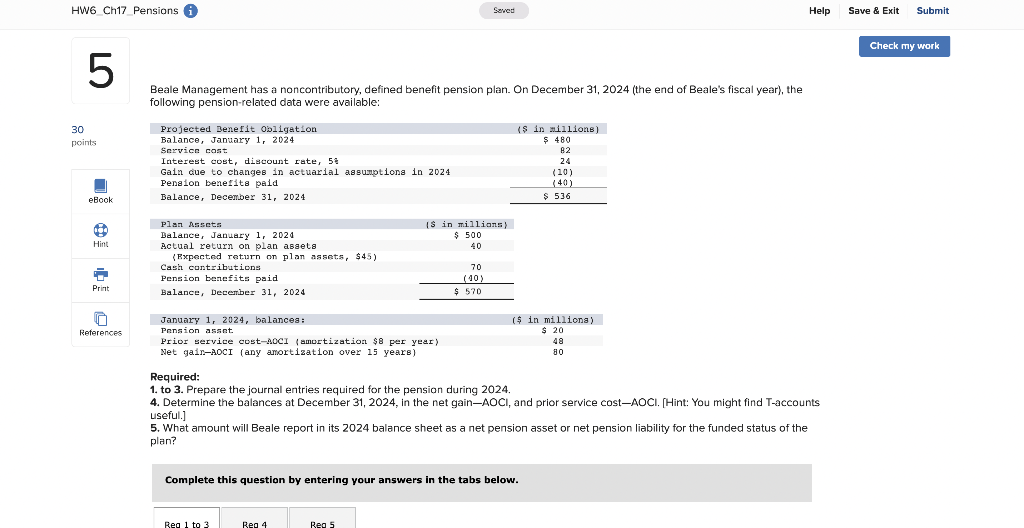Click the info icon next to HW6_Ch17_Pensions
Image resolution: width=1024 pixels, height=528 pixels.
(x=191, y=11)
